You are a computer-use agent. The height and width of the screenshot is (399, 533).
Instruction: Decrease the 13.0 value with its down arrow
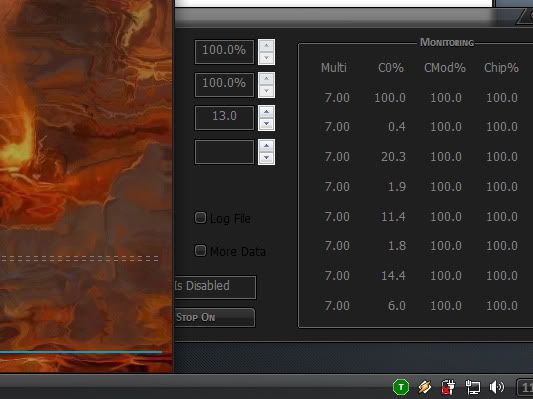pos(266,124)
